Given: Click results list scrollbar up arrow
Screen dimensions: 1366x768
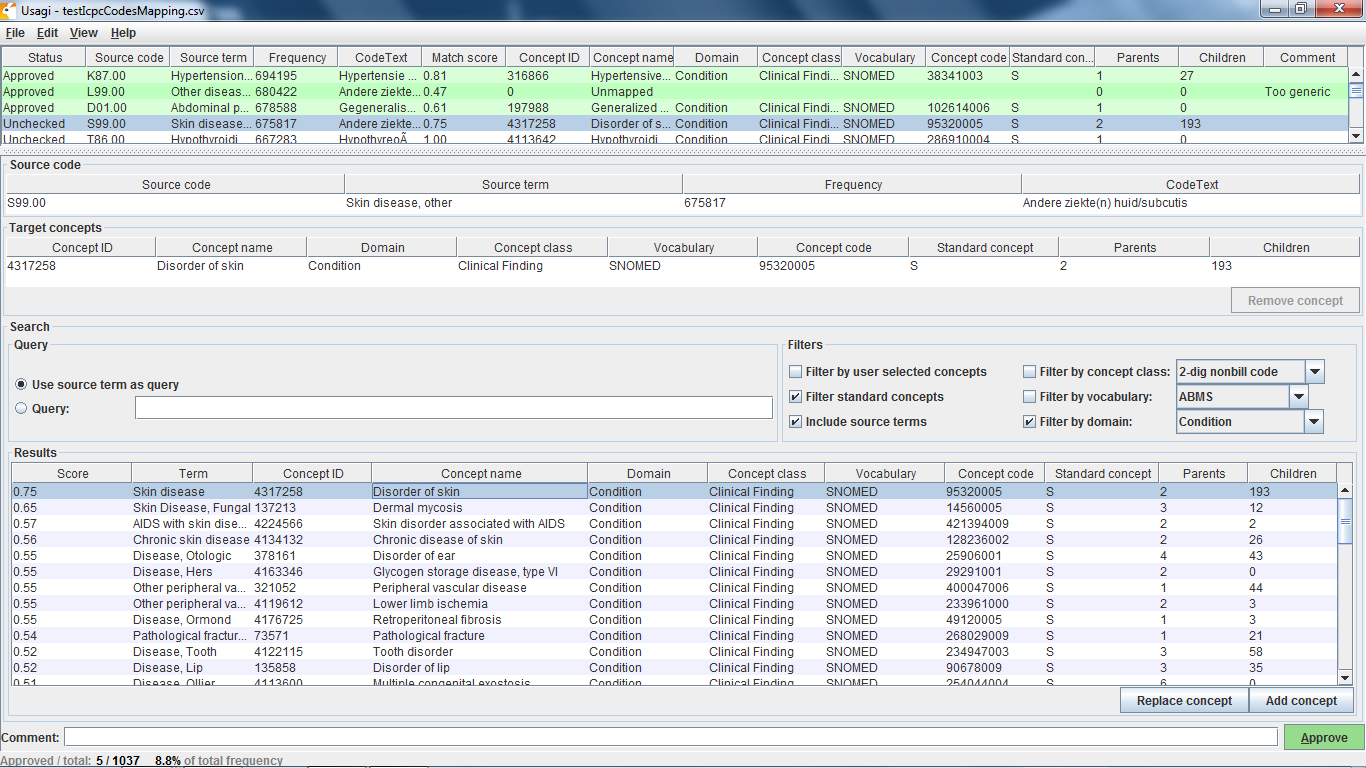Looking at the screenshot, I should [1345, 491].
